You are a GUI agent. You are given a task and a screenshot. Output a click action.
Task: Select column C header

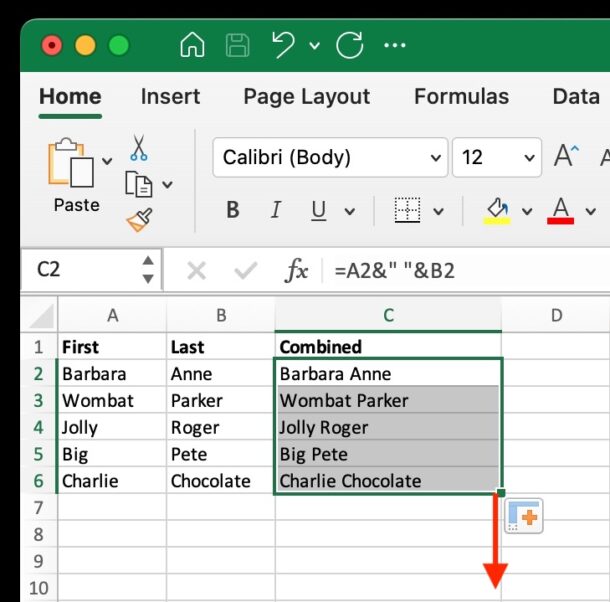tap(388, 315)
